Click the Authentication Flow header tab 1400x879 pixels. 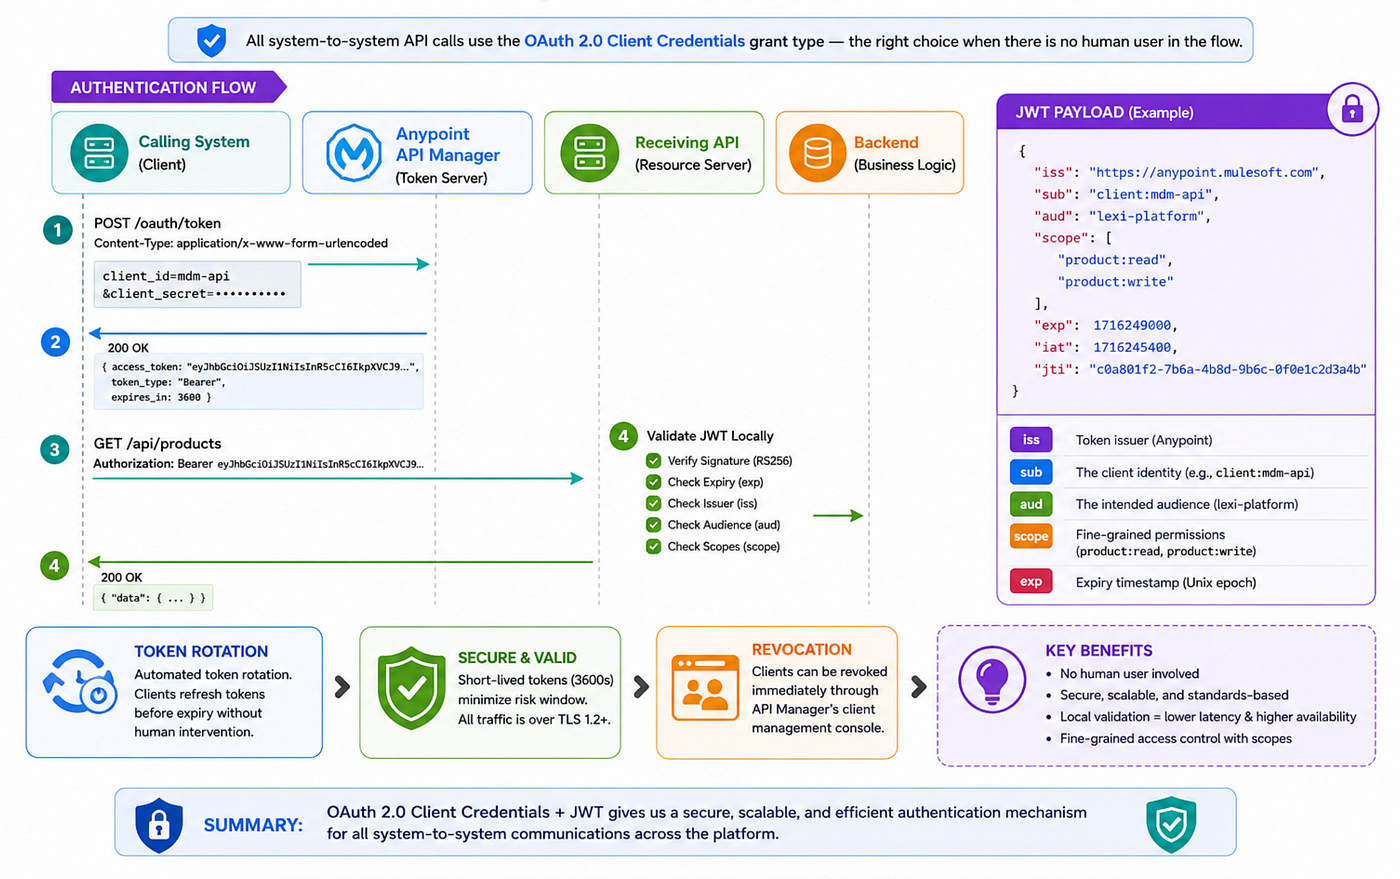pyautogui.click(x=169, y=87)
